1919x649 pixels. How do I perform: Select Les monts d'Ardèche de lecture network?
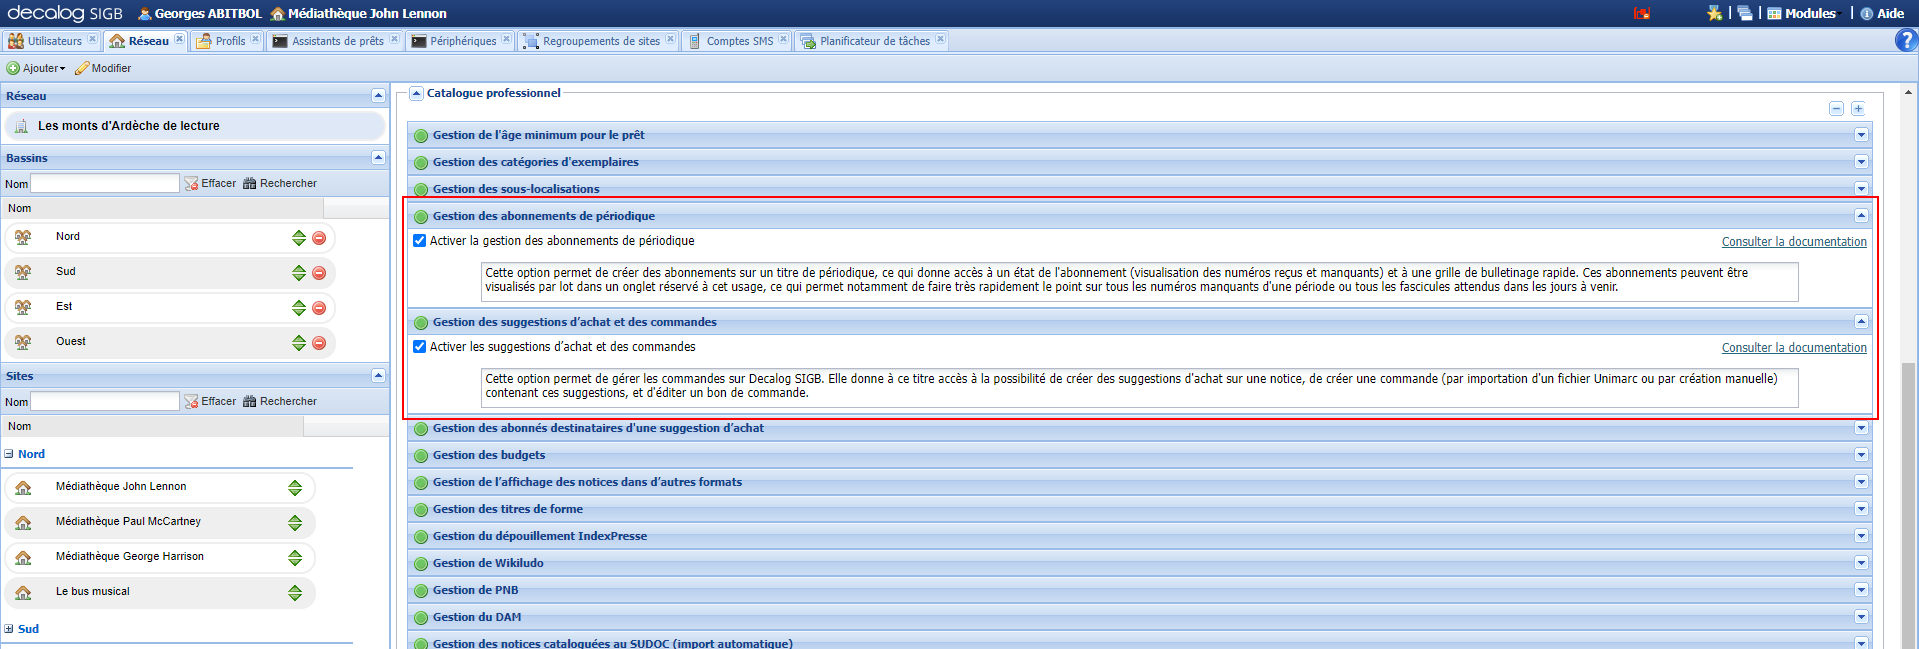[194, 126]
